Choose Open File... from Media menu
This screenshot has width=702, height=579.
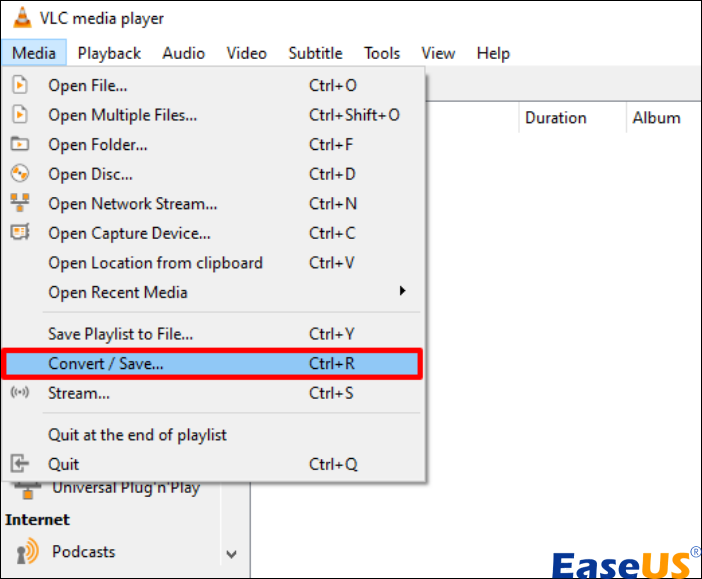point(213,85)
